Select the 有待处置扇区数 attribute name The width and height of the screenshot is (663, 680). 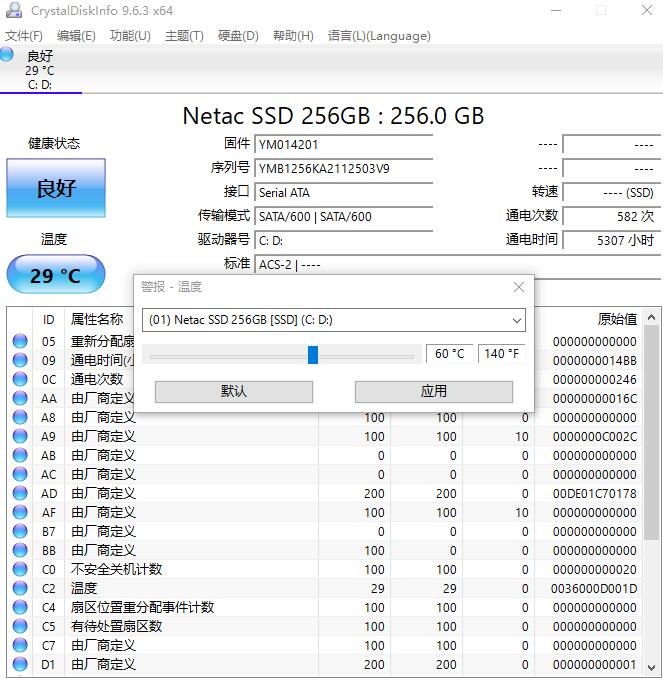point(116,626)
